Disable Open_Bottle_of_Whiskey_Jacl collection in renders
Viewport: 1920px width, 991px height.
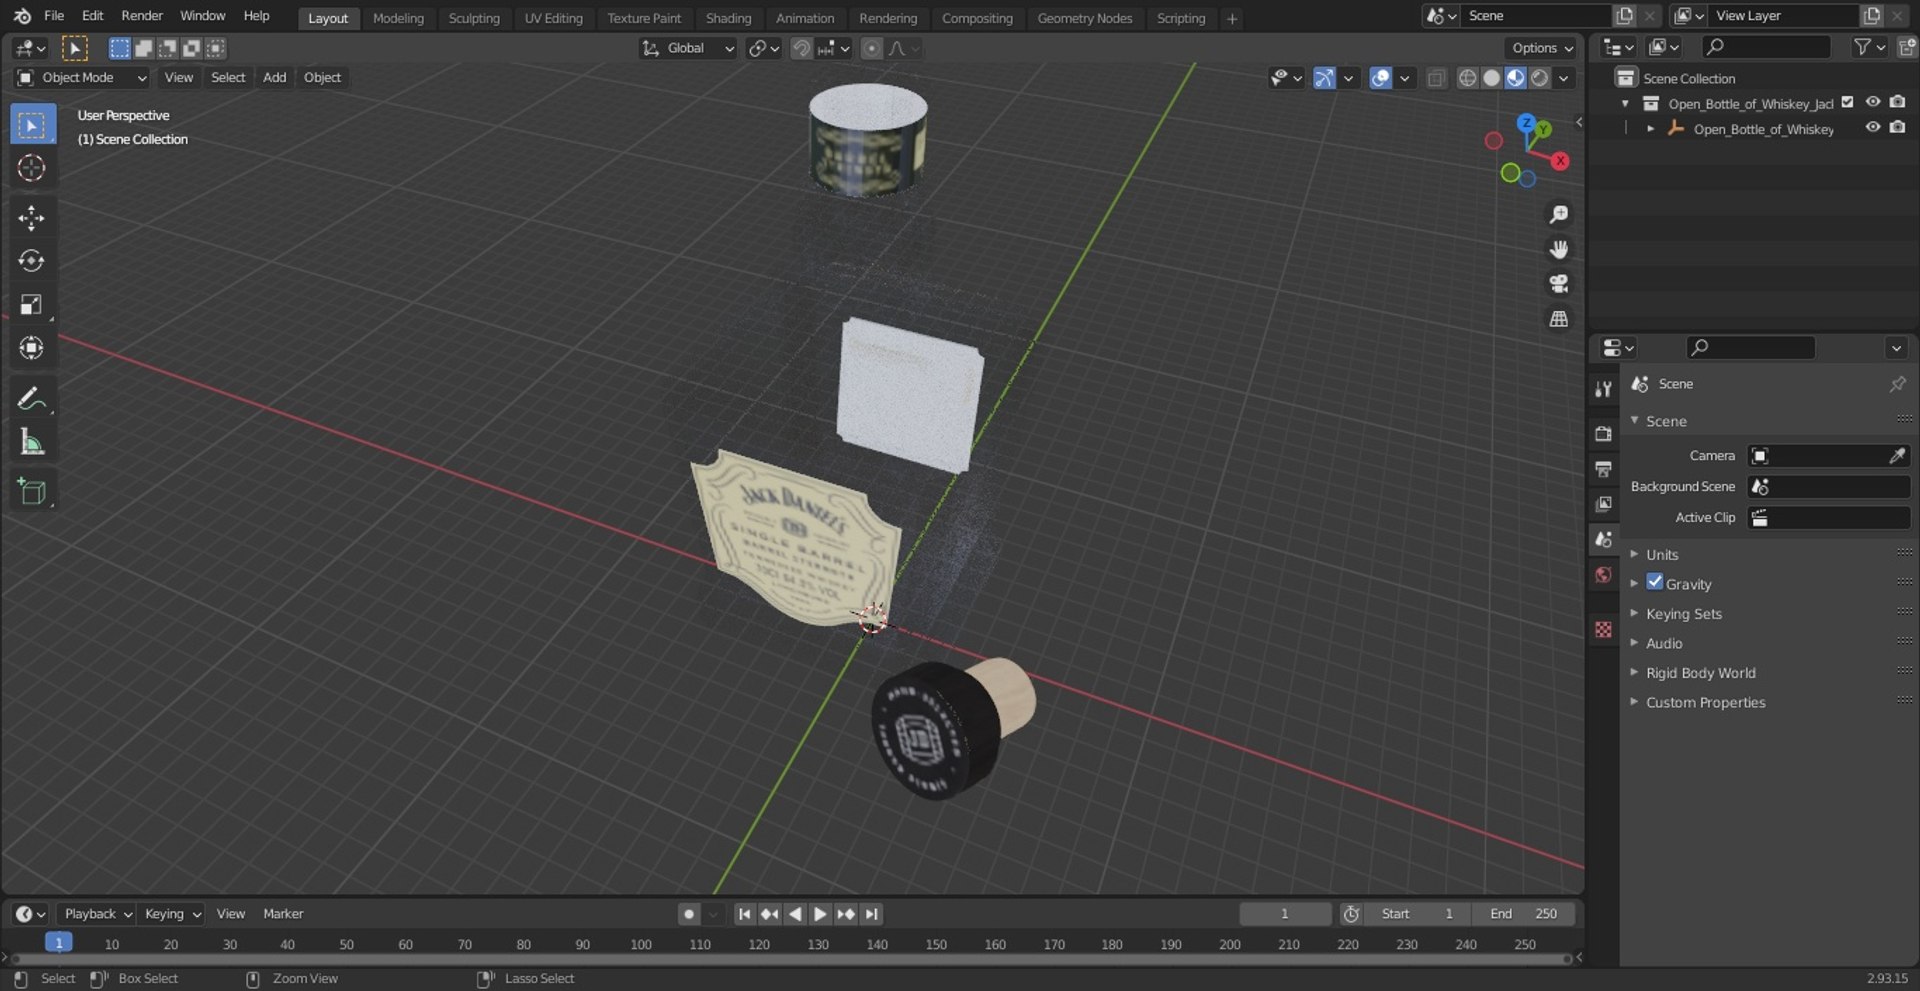1897,102
